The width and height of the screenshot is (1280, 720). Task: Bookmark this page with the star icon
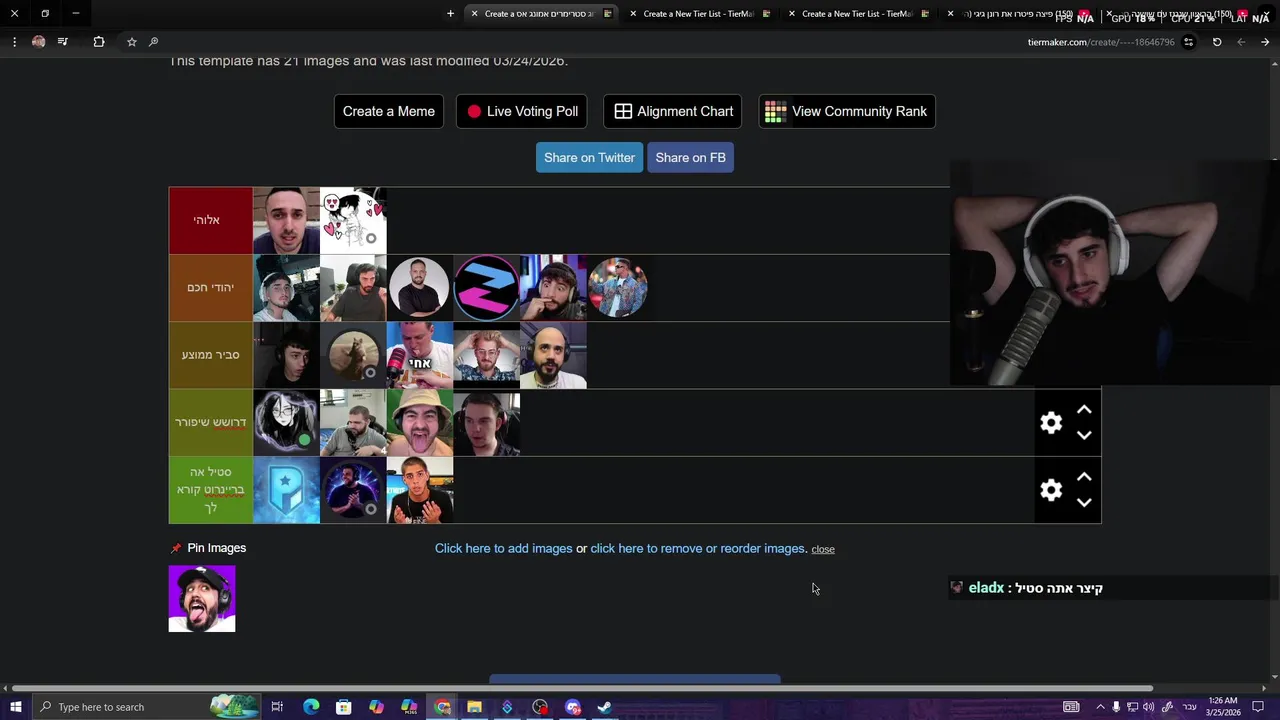point(131,42)
